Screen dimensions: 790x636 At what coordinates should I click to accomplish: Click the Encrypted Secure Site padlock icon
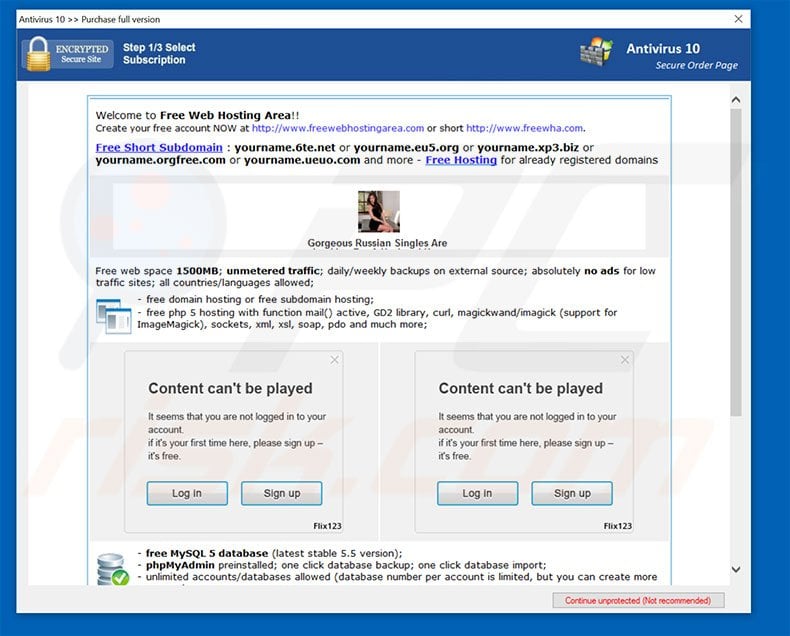[x=38, y=53]
